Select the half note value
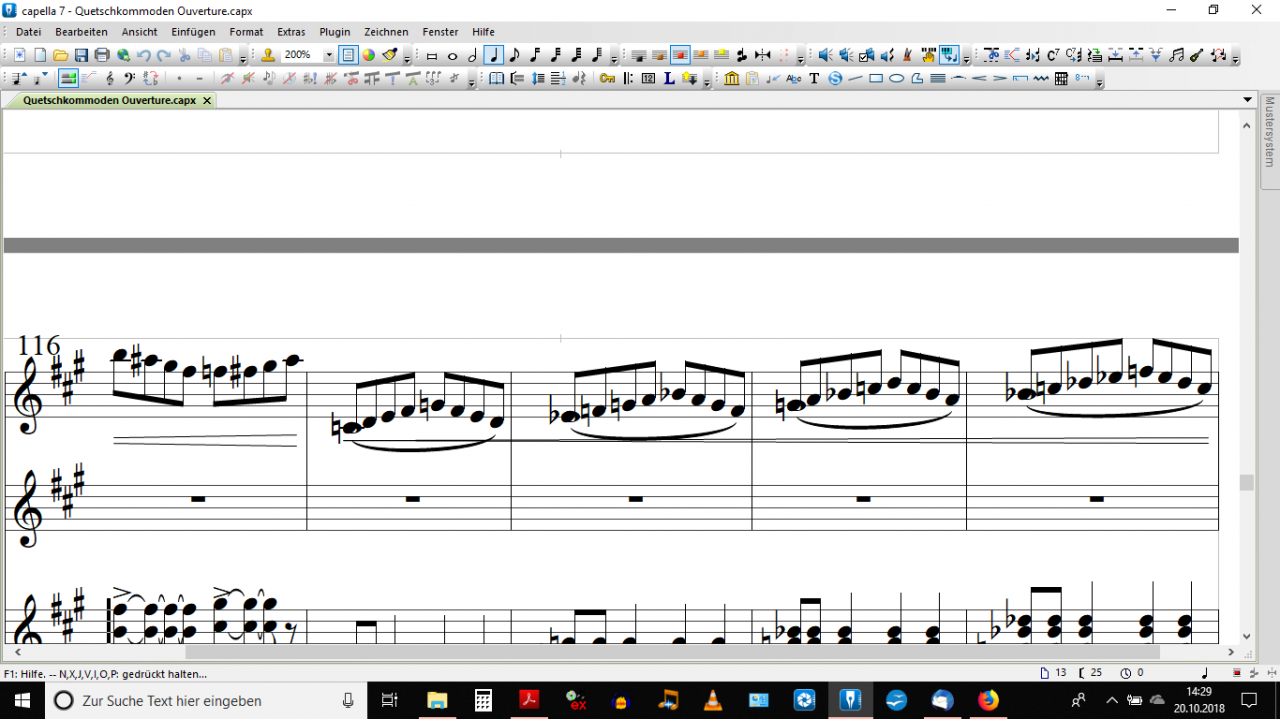Viewport: 1280px width, 719px height. coord(473,55)
